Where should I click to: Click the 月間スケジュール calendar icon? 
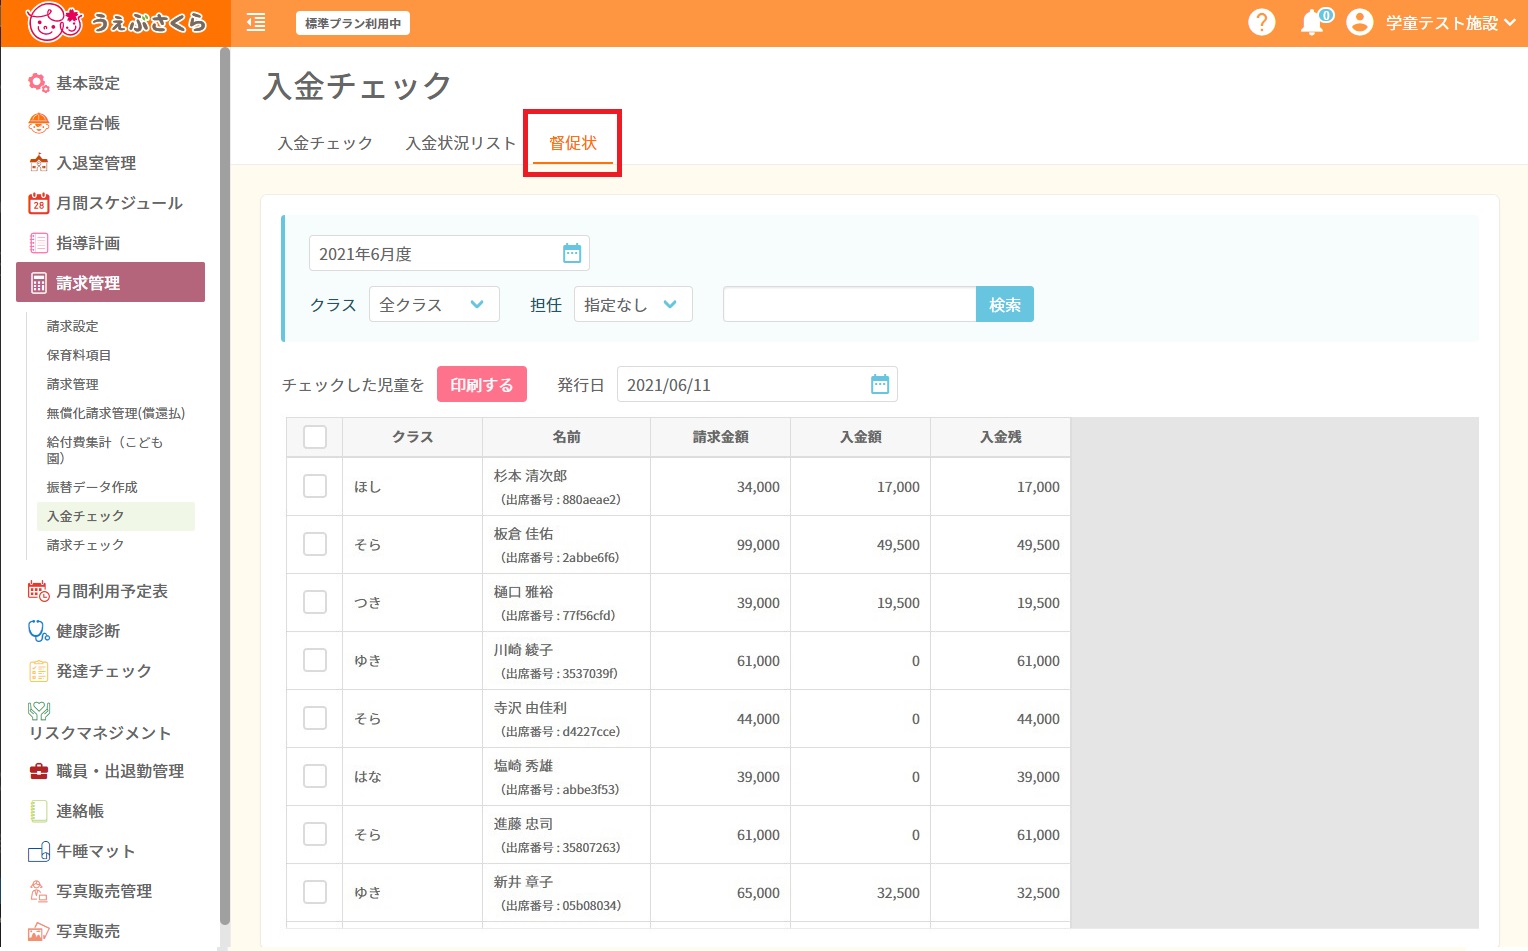(x=39, y=203)
